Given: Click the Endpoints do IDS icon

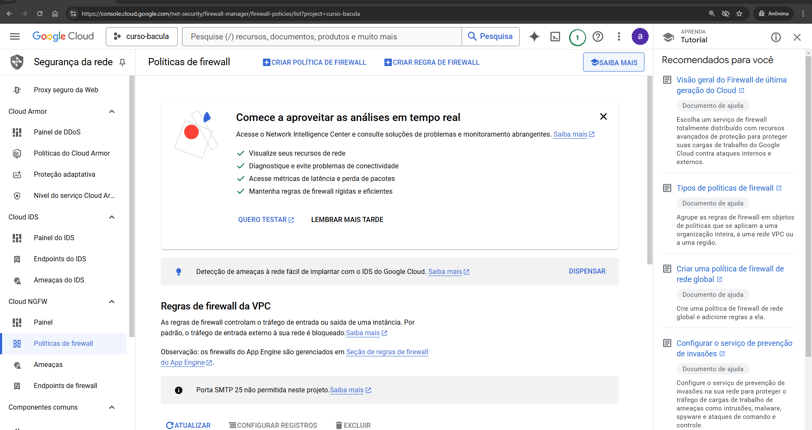Looking at the screenshot, I should click(x=17, y=259).
